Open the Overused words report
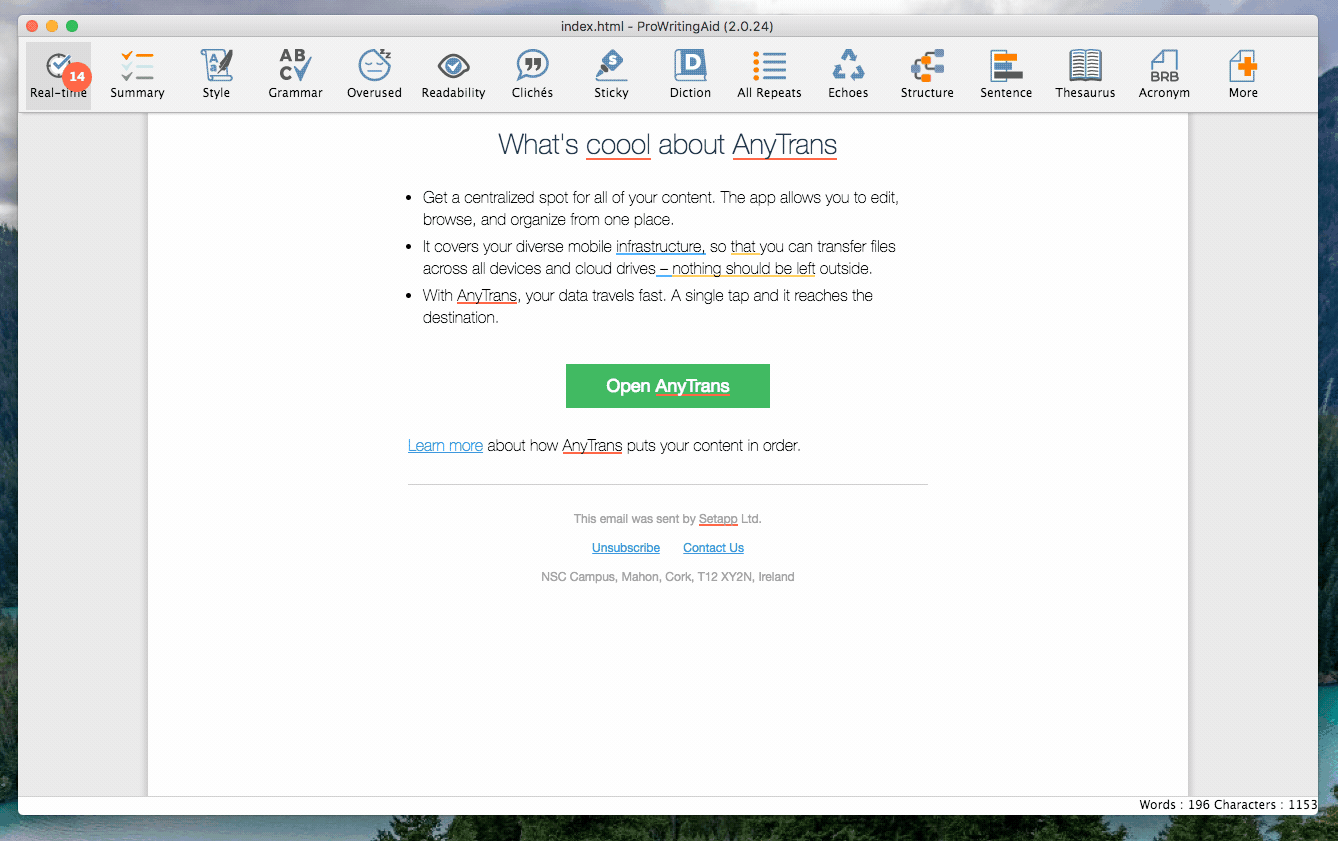Image resolution: width=1338 pixels, height=841 pixels. click(374, 76)
